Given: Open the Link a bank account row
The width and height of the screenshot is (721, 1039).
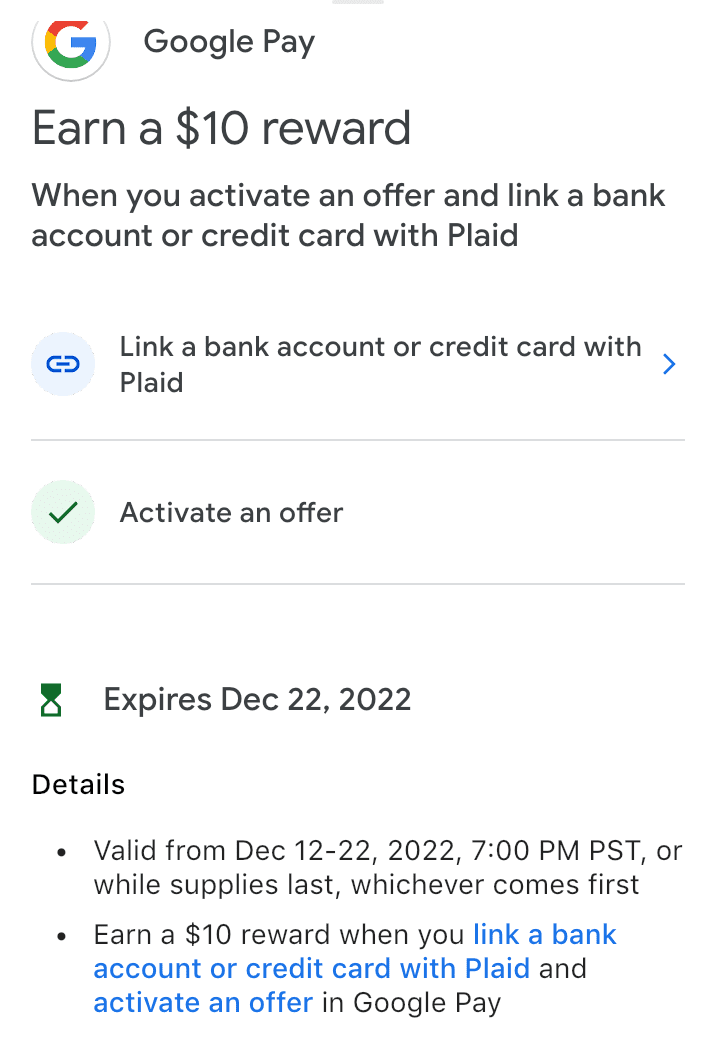Looking at the screenshot, I should coord(380,365).
